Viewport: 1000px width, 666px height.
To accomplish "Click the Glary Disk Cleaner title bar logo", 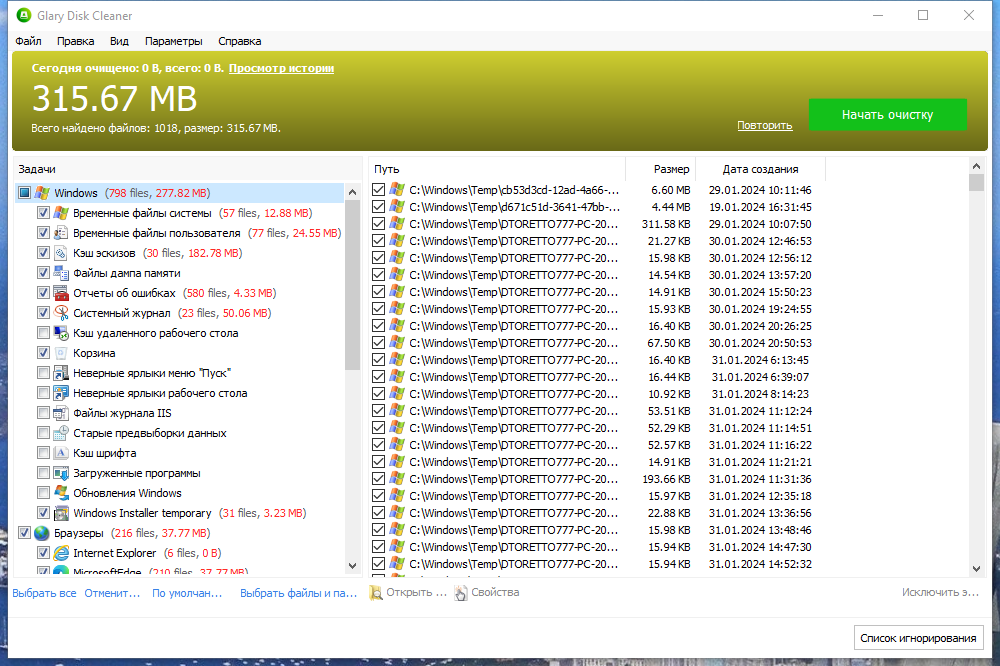I will pos(24,15).
